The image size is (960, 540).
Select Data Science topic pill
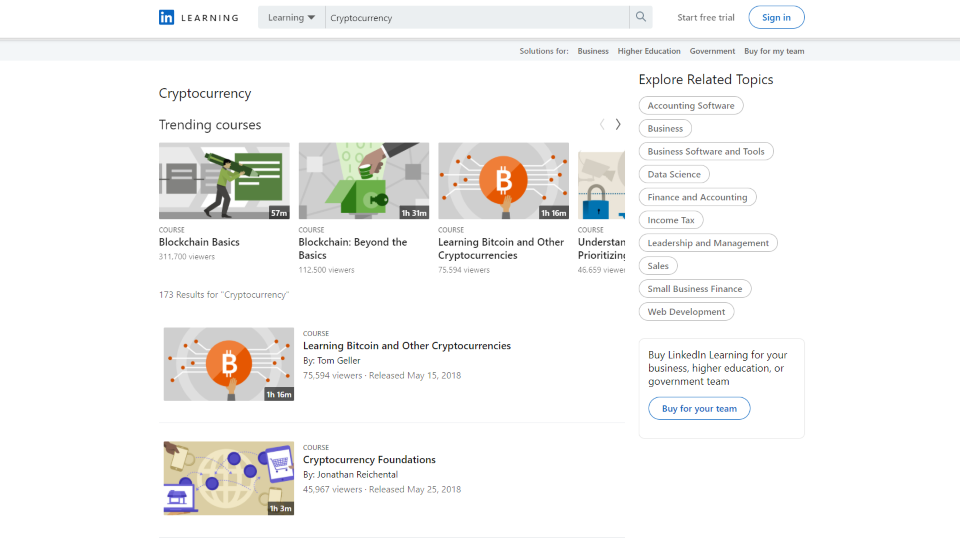click(x=674, y=174)
